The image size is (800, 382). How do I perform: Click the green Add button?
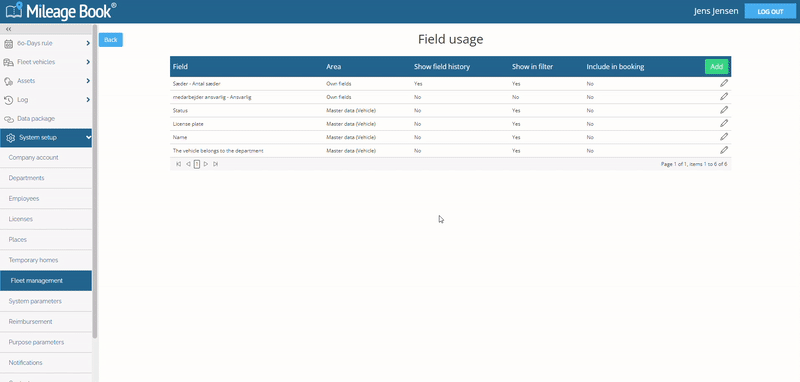[716, 67]
